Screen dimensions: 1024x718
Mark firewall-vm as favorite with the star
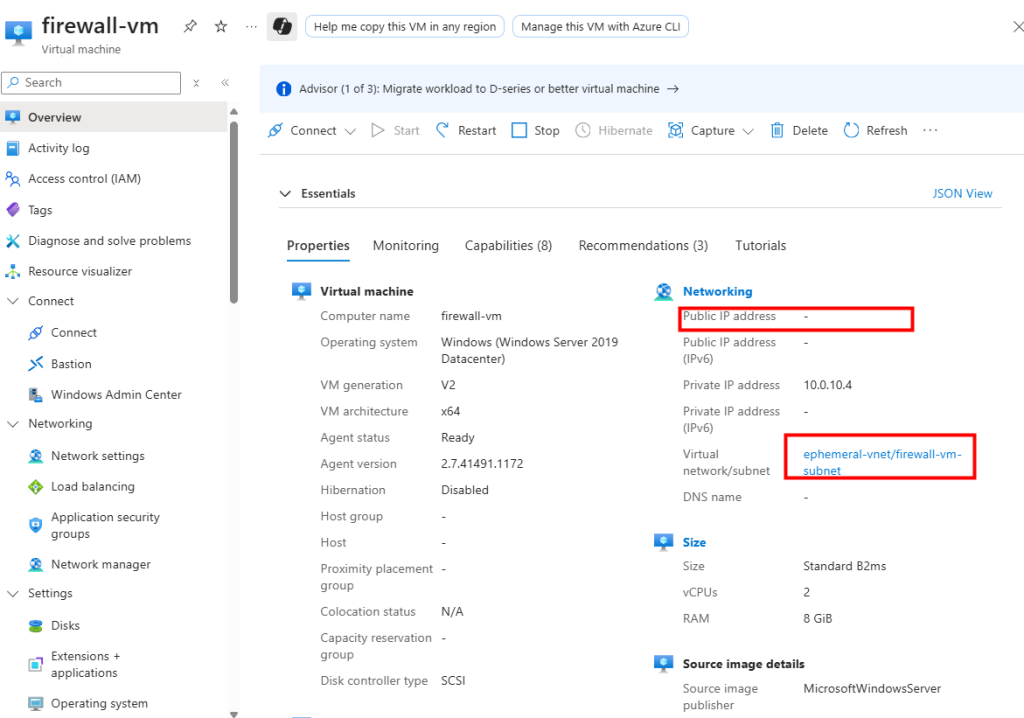coord(221,26)
